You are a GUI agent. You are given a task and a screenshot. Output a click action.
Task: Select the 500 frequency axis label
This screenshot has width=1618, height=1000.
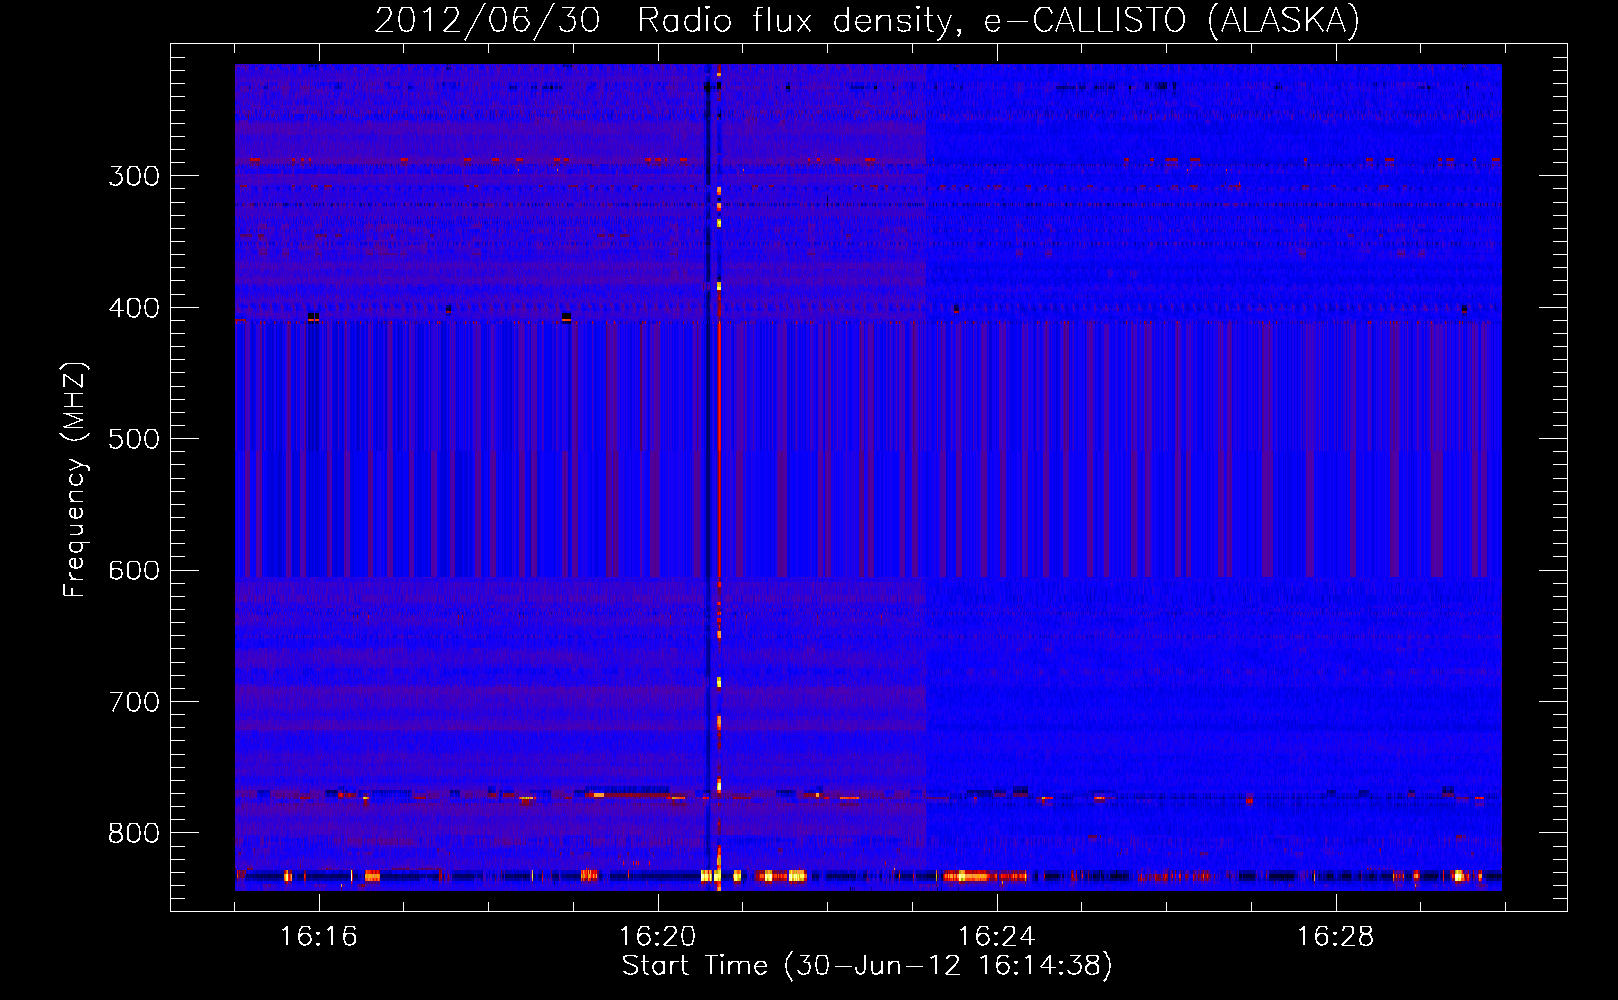pos(134,439)
